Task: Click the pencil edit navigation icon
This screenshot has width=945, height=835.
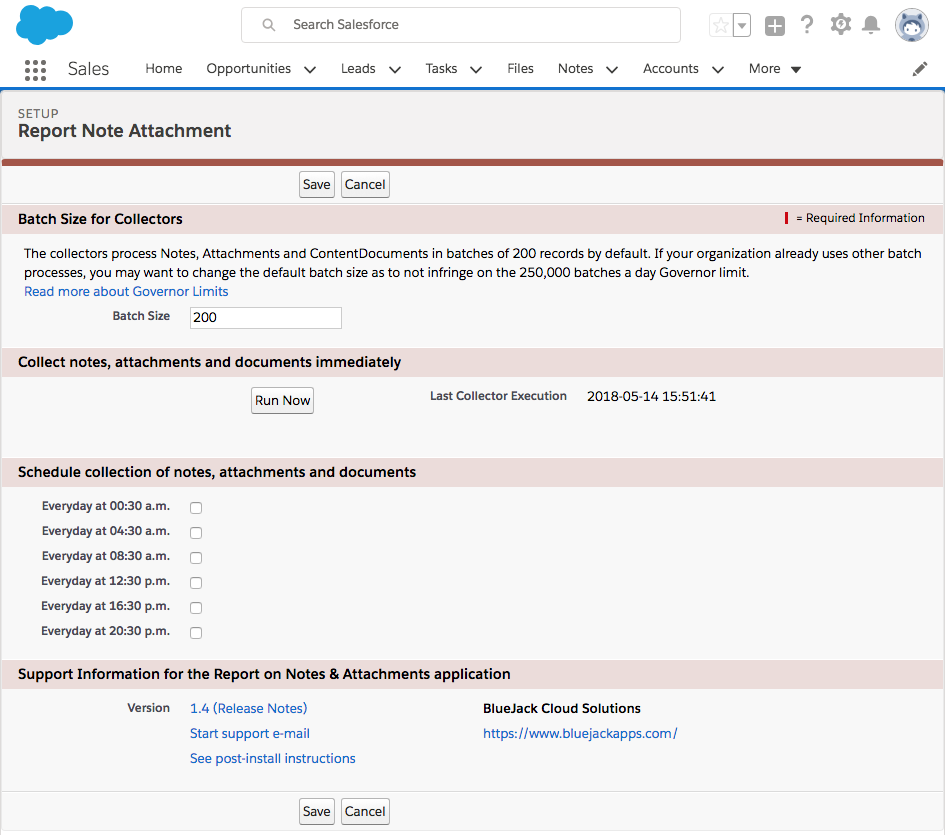Action: click(x=920, y=69)
